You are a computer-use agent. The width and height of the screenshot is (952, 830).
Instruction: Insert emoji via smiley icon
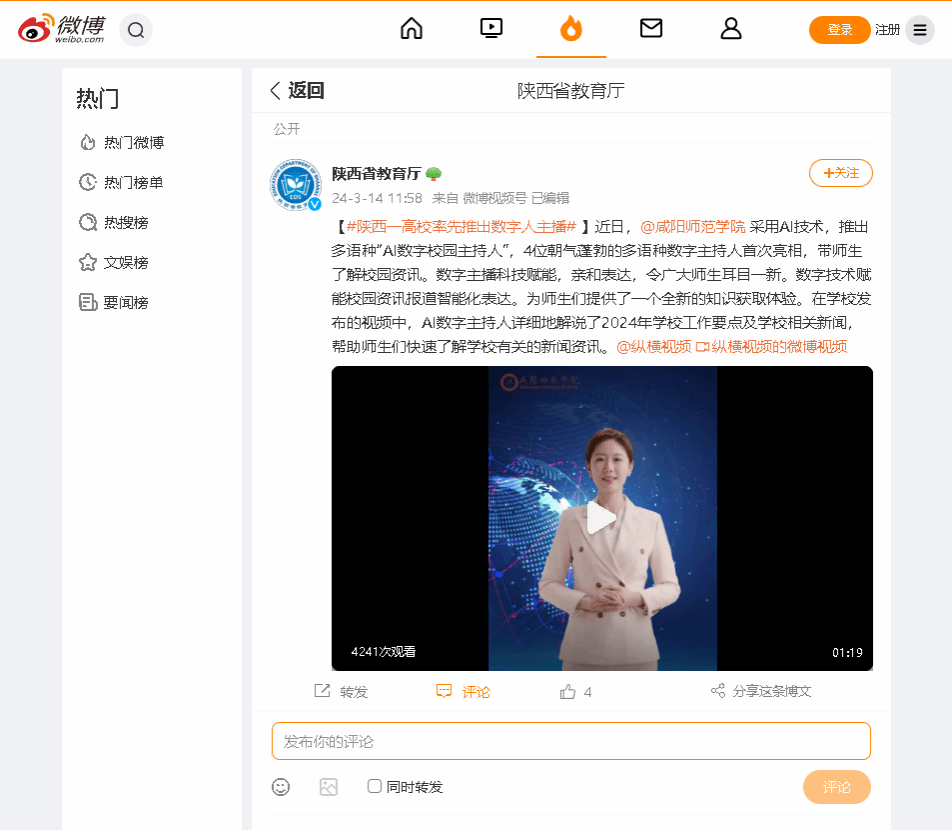tap(281, 787)
